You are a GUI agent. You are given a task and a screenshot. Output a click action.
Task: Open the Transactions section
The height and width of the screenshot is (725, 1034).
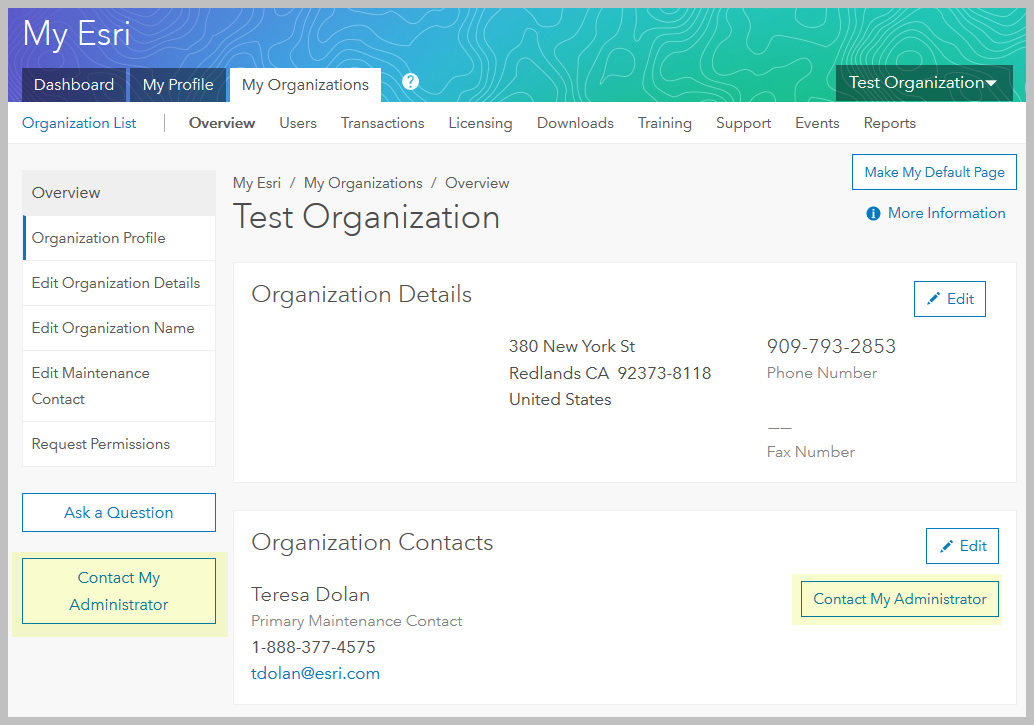[382, 123]
